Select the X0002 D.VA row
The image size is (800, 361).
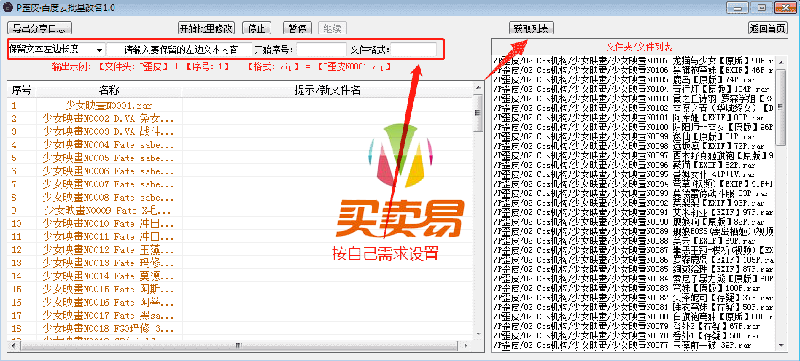point(241,118)
